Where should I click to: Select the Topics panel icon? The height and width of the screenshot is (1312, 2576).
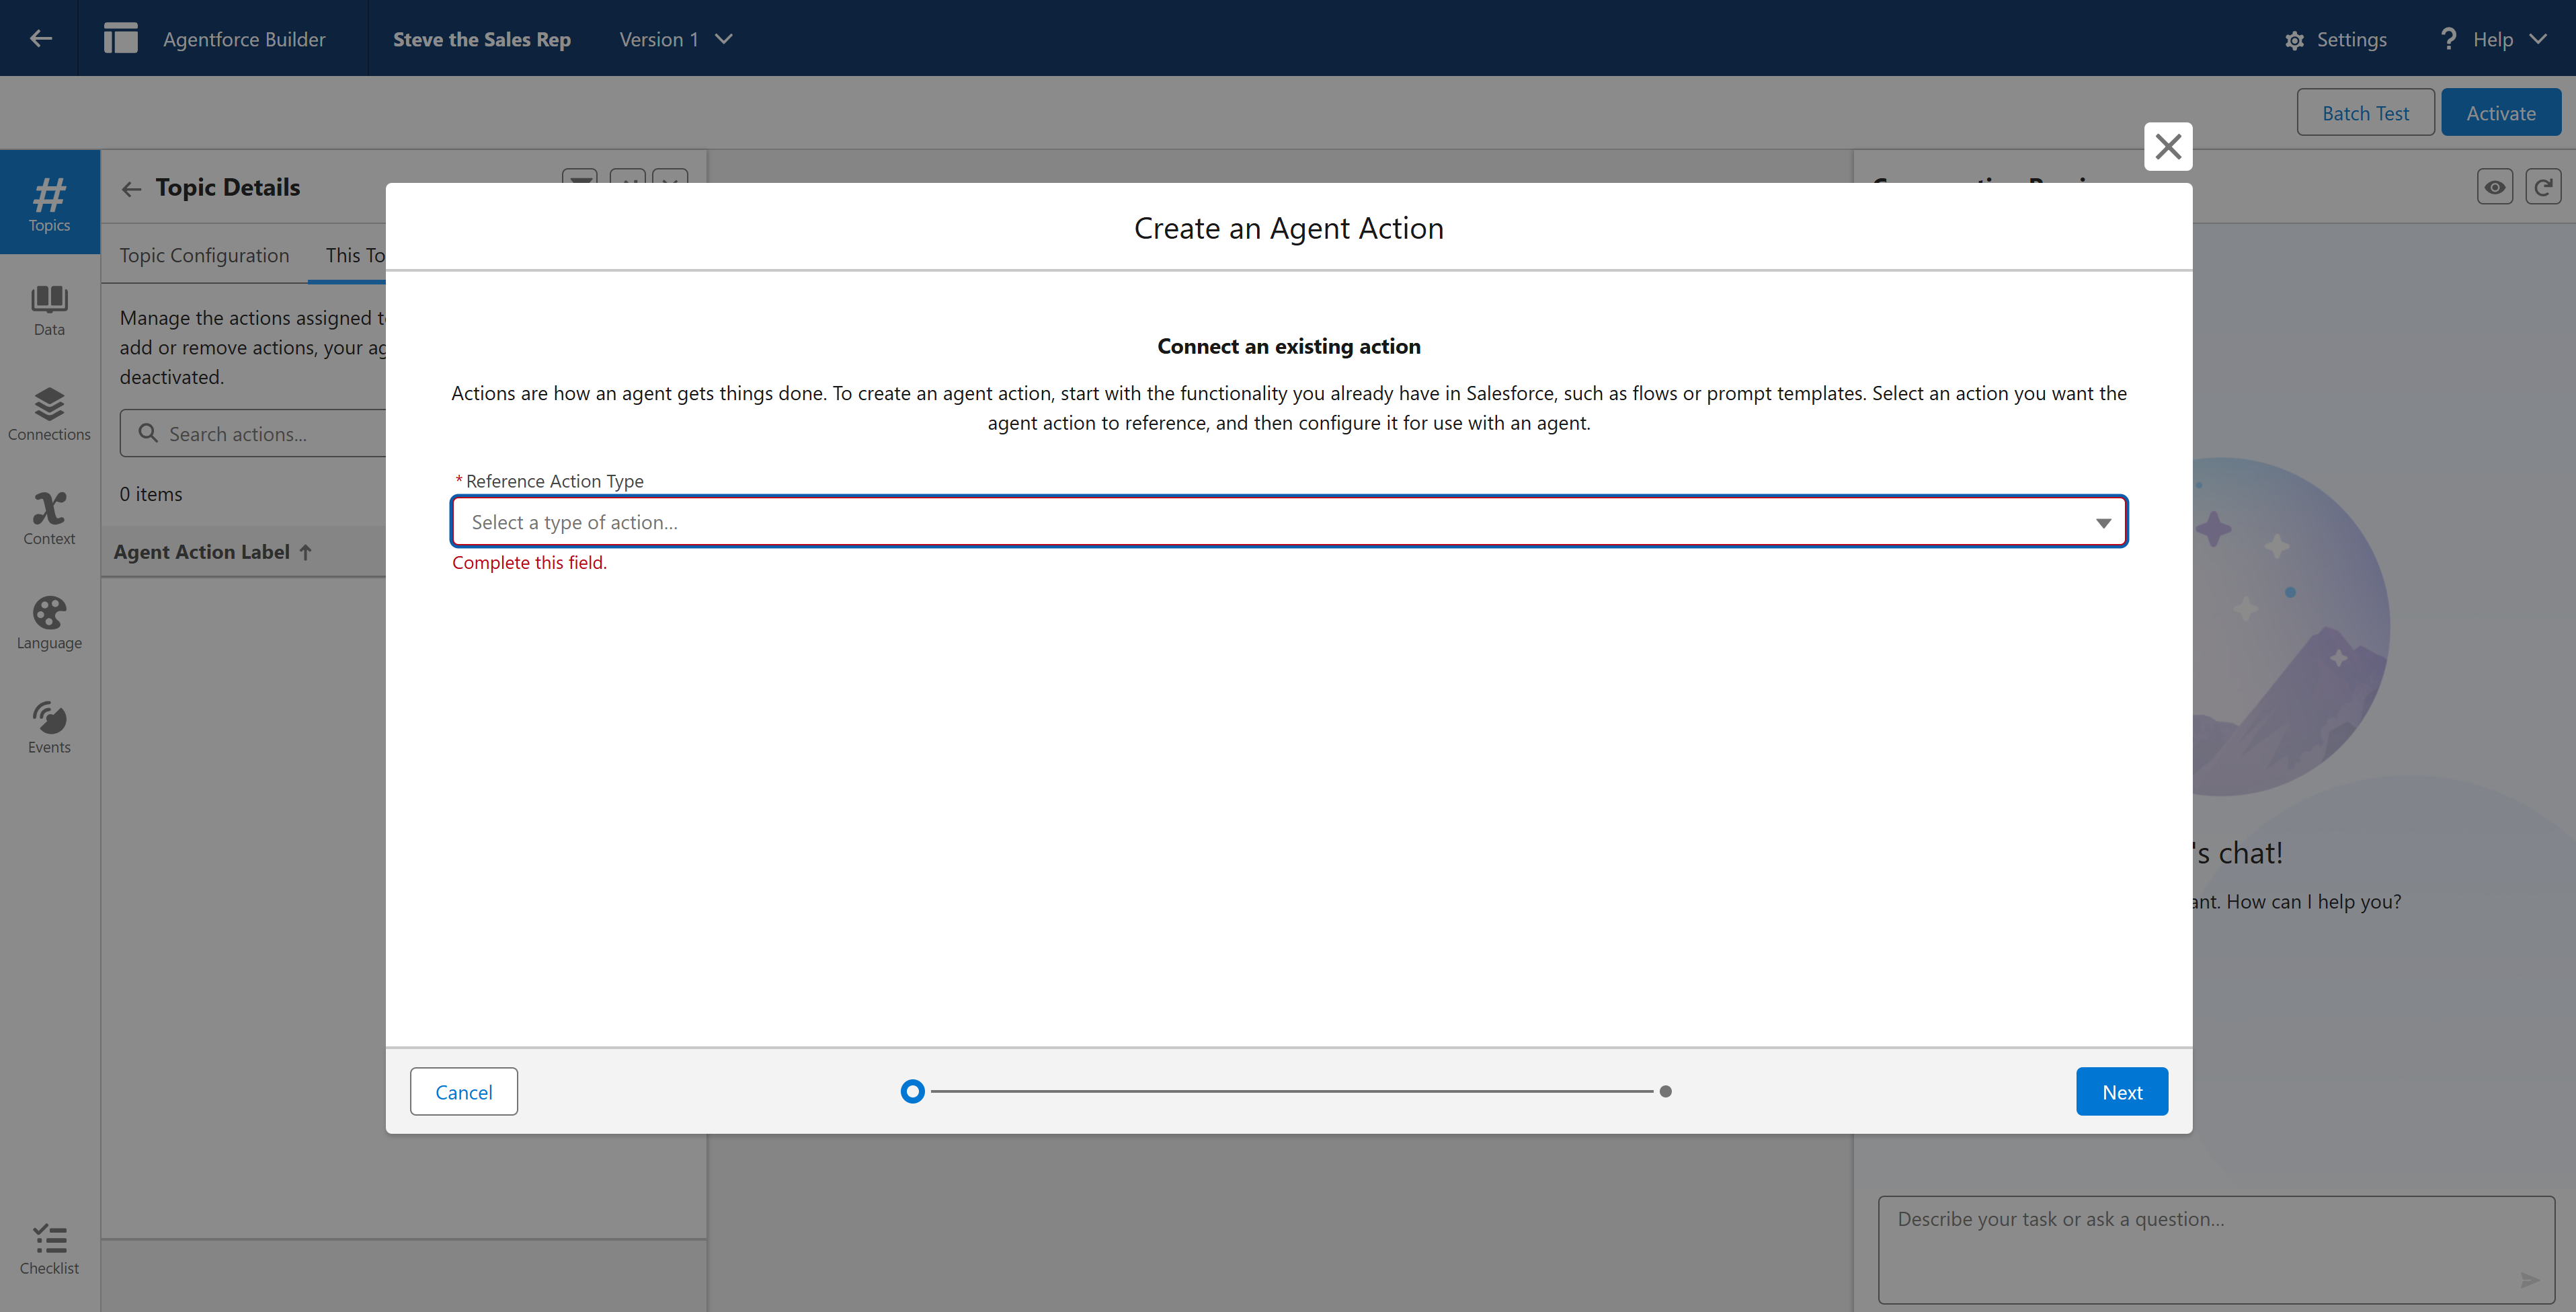point(49,201)
